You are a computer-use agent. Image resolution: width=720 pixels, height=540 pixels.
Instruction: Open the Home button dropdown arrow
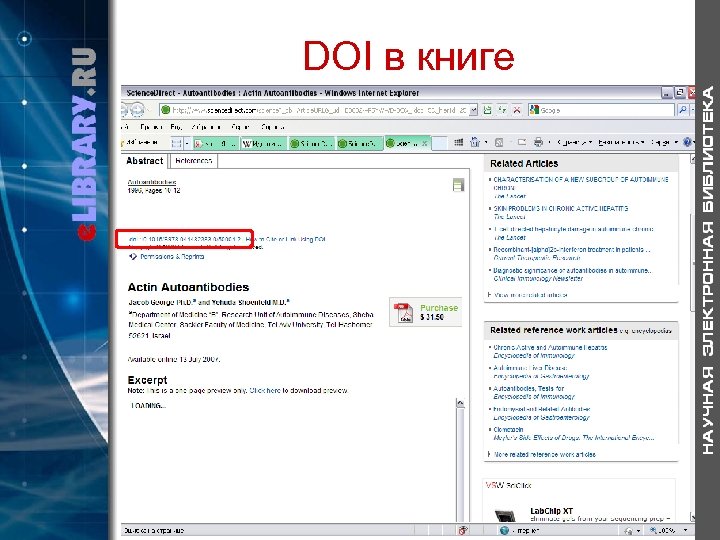[x=486, y=143]
